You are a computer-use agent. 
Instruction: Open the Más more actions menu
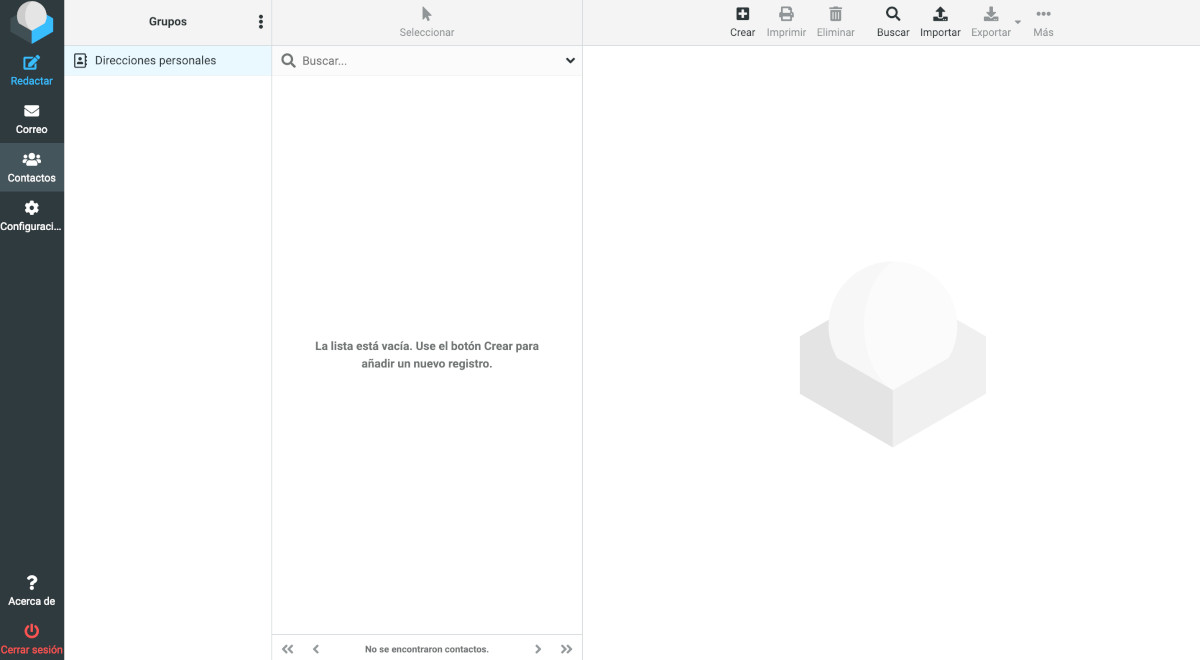coord(1043,22)
